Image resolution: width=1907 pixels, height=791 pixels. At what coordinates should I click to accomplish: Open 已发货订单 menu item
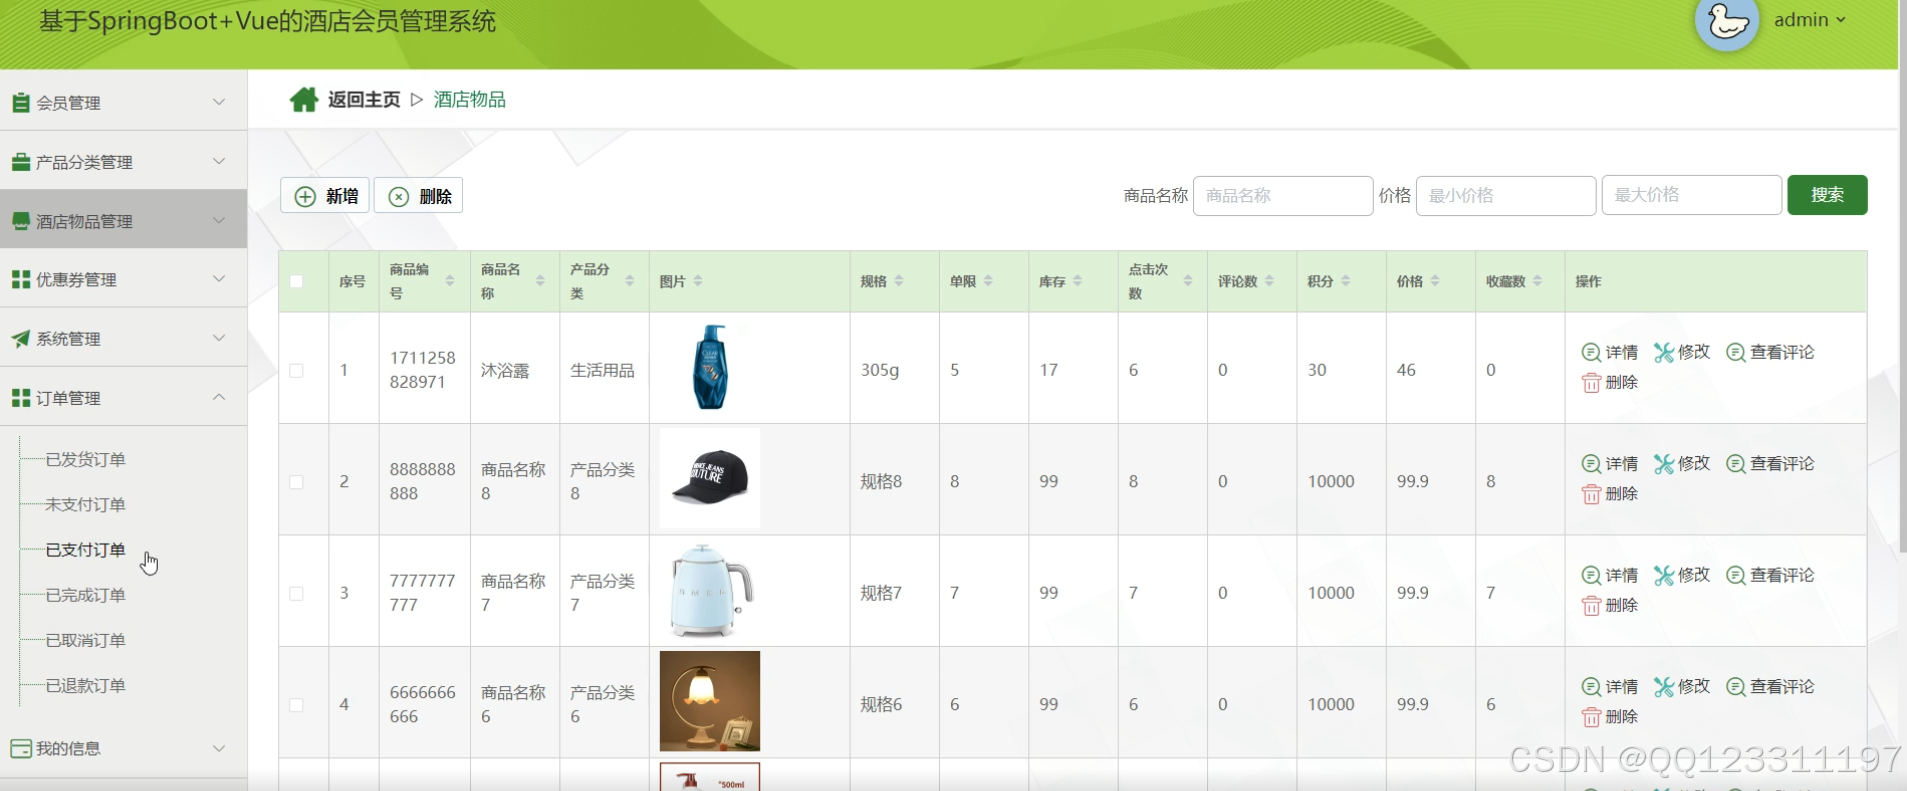(86, 459)
